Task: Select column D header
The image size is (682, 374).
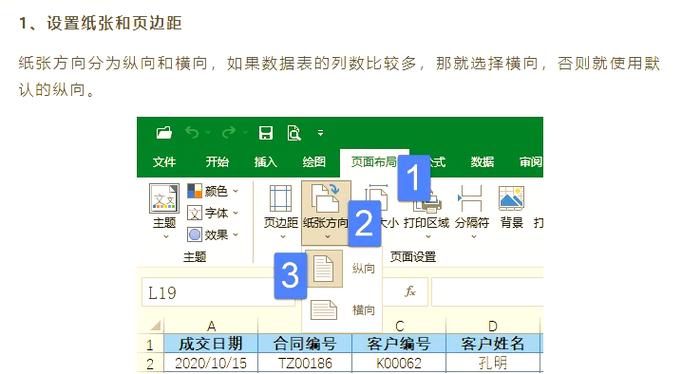Action: [493, 326]
